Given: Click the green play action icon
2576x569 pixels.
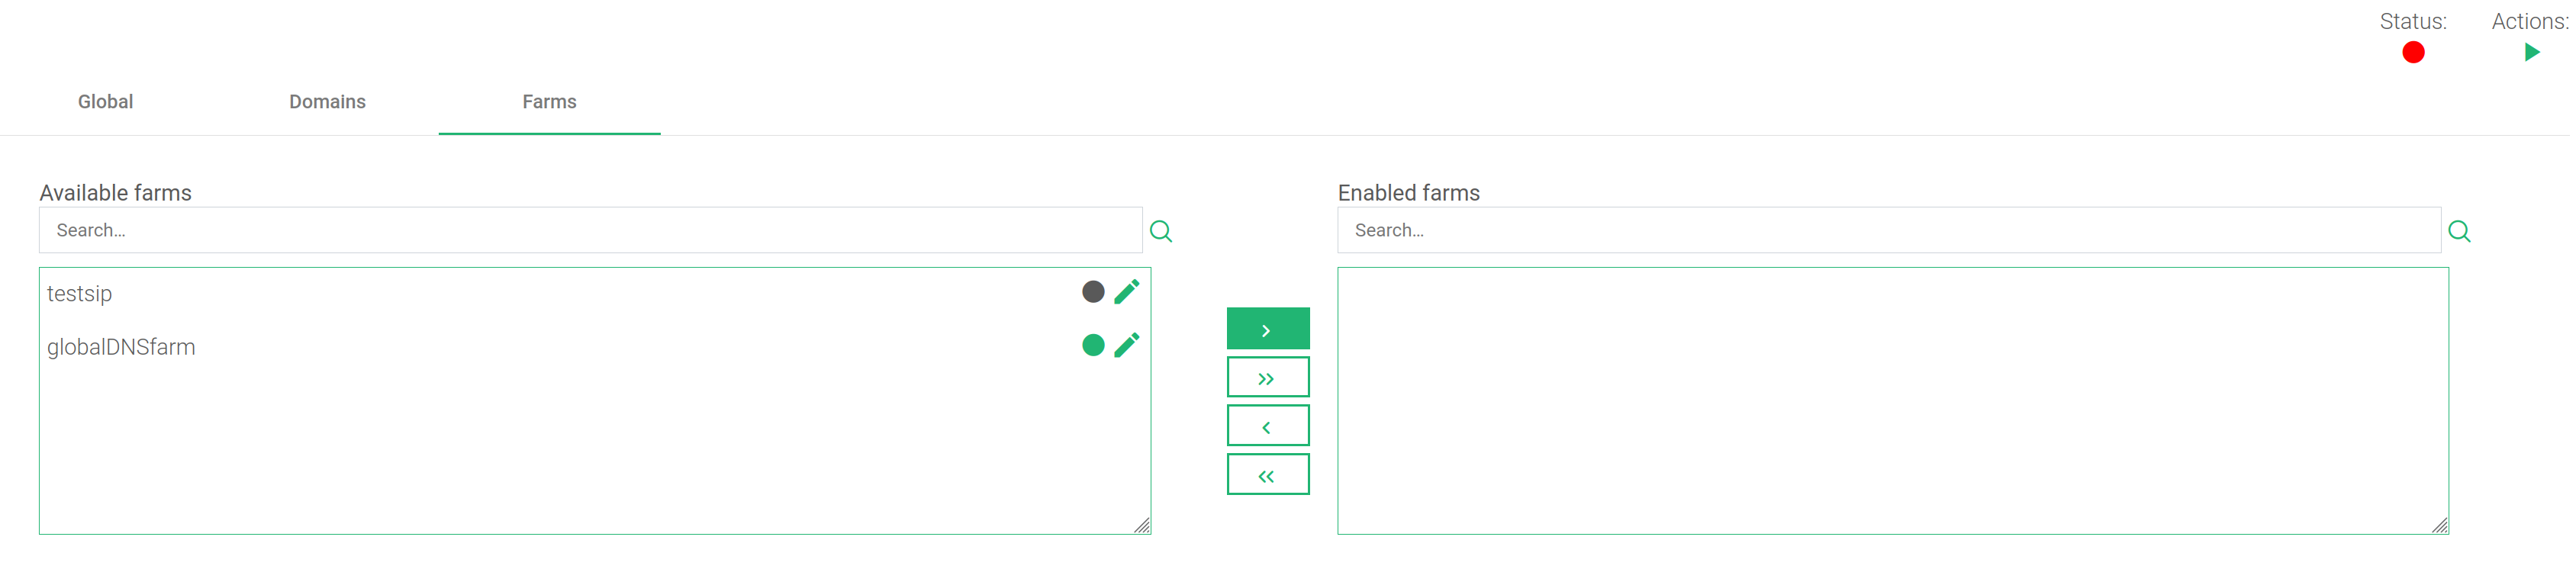Looking at the screenshot, I should 2532,52.
